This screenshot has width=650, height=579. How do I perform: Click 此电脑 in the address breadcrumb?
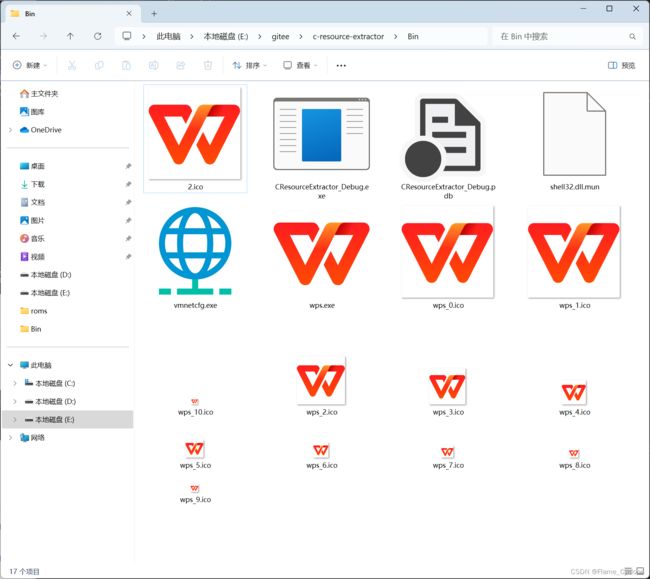[168, 36]
